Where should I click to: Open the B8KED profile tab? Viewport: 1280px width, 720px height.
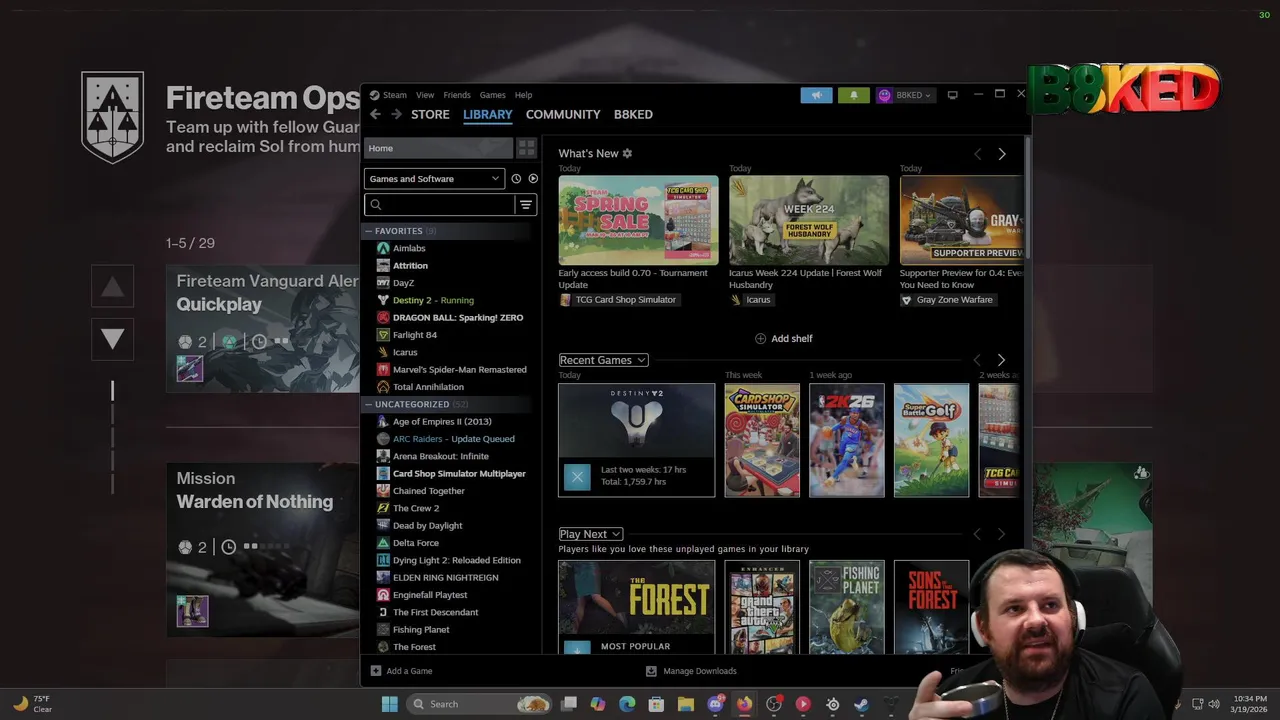633,114
